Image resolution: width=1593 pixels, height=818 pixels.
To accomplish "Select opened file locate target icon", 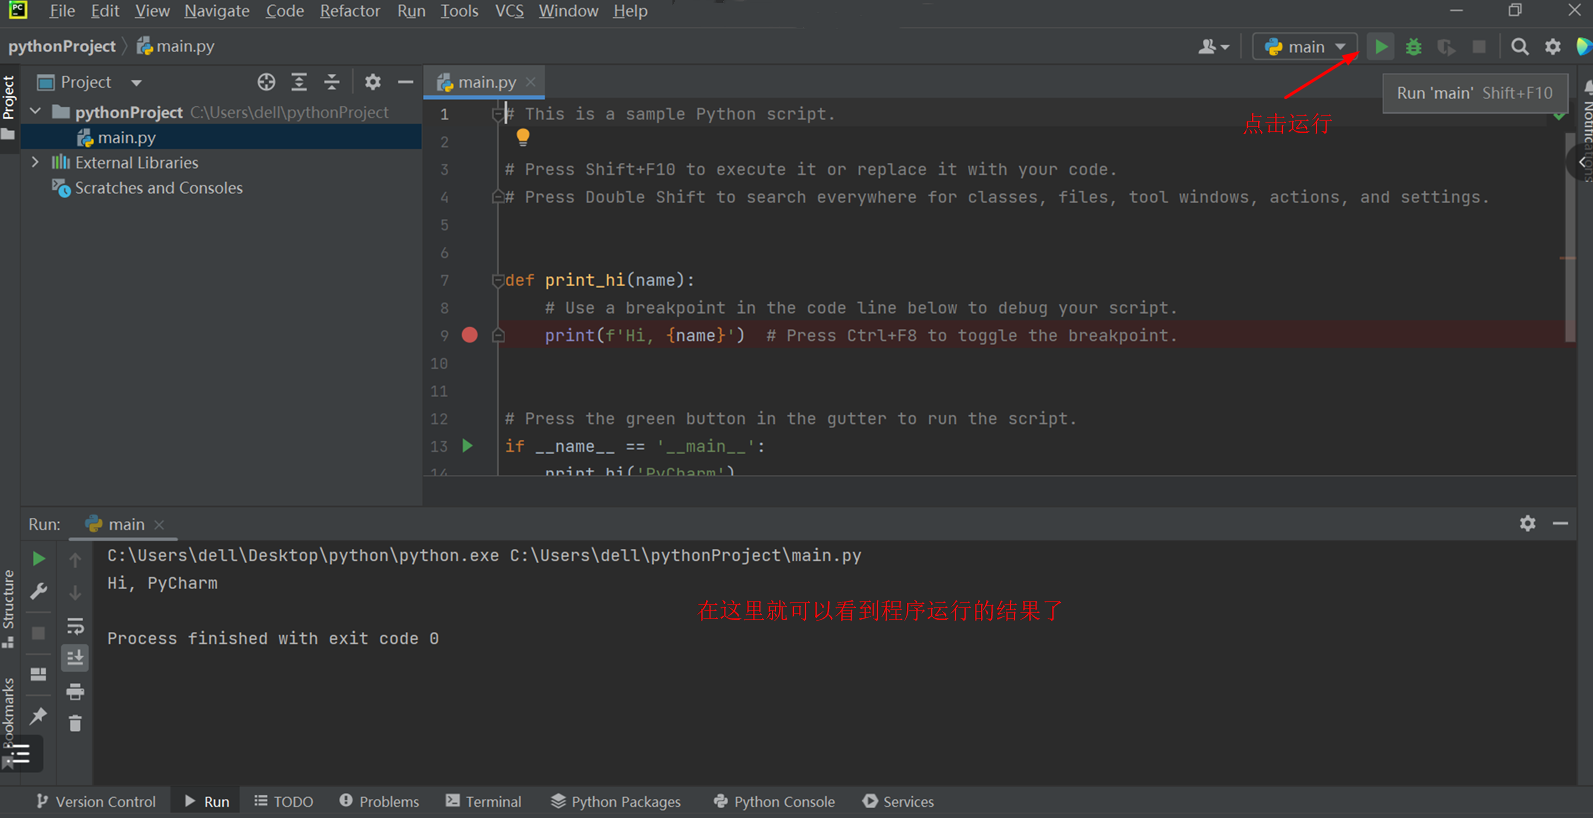I will pyautogui.click(x=266, y=82).
